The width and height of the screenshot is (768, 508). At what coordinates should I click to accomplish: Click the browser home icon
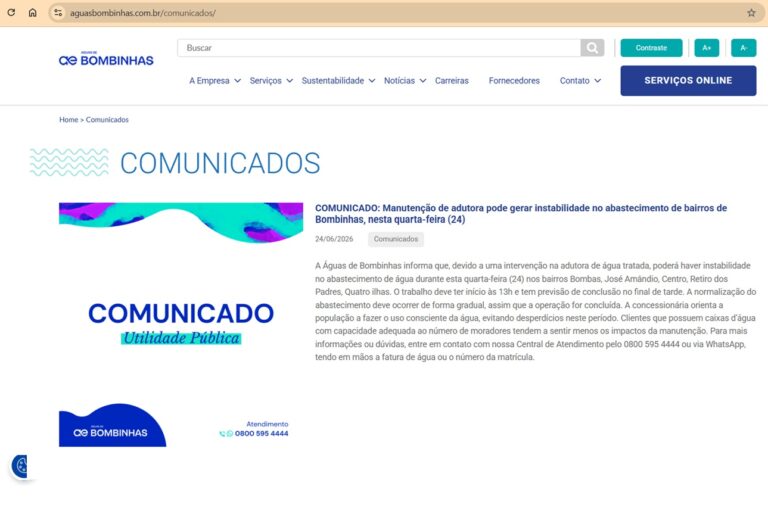click(32, 13)
